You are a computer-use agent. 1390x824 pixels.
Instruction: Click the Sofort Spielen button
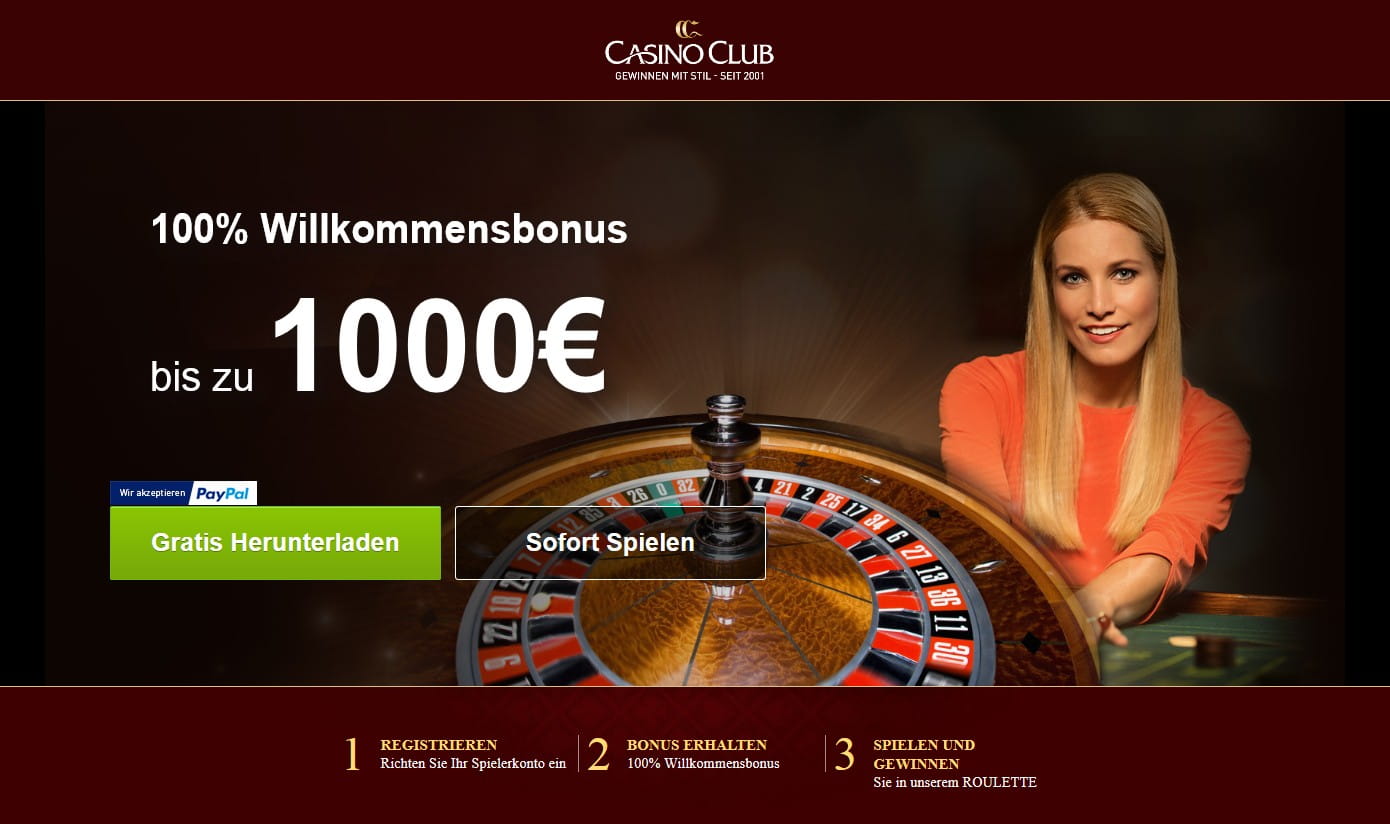coord(610,543)
